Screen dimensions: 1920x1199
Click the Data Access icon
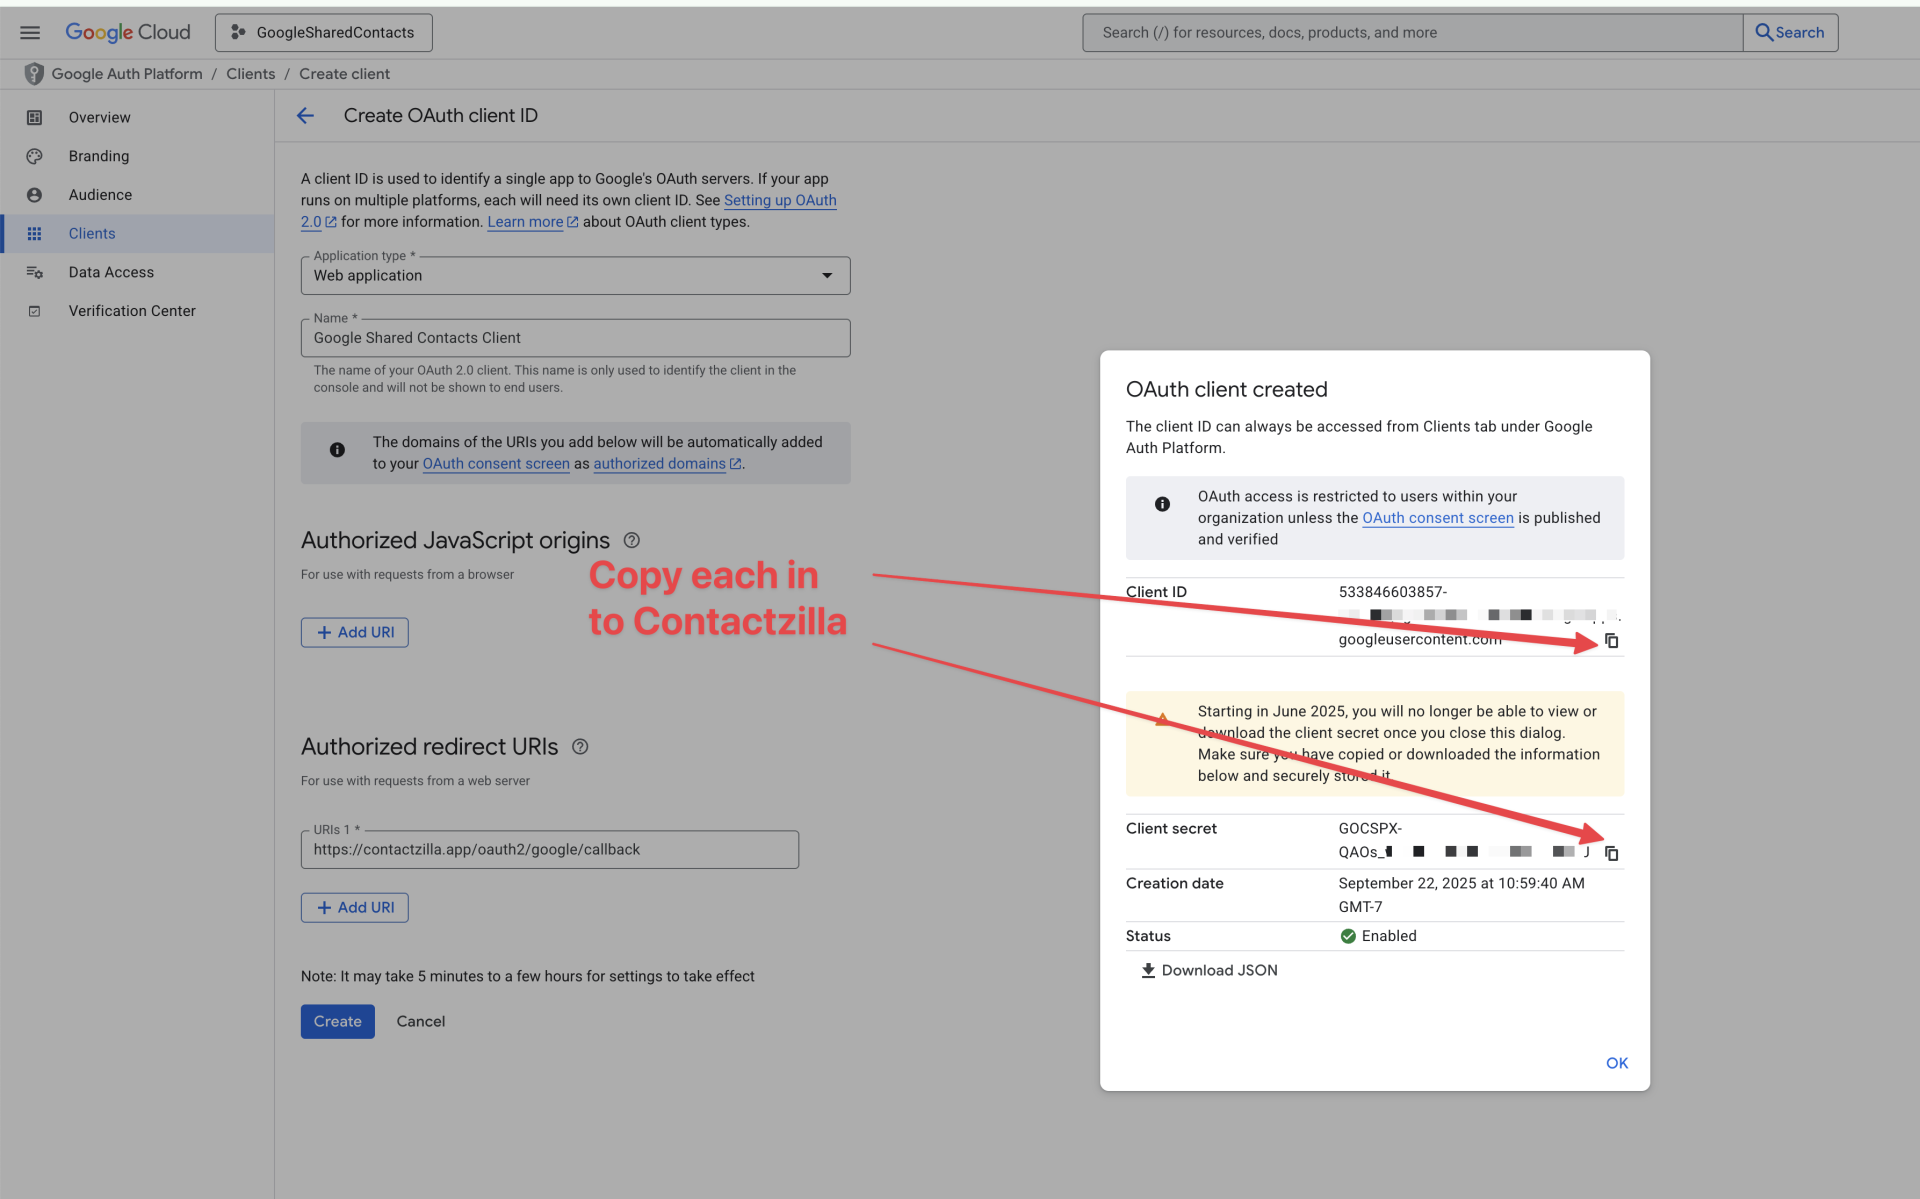point(34,272)
